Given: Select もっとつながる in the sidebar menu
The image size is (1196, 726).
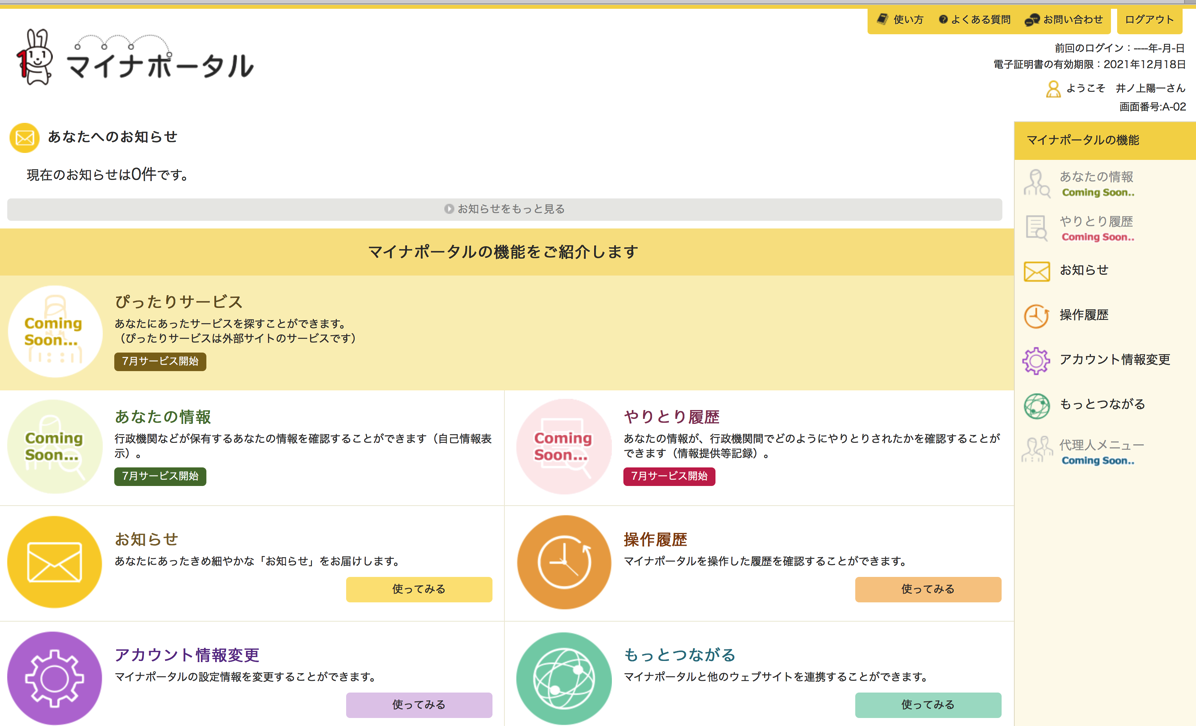Looking at the screenshot, I should (1104, 405).
